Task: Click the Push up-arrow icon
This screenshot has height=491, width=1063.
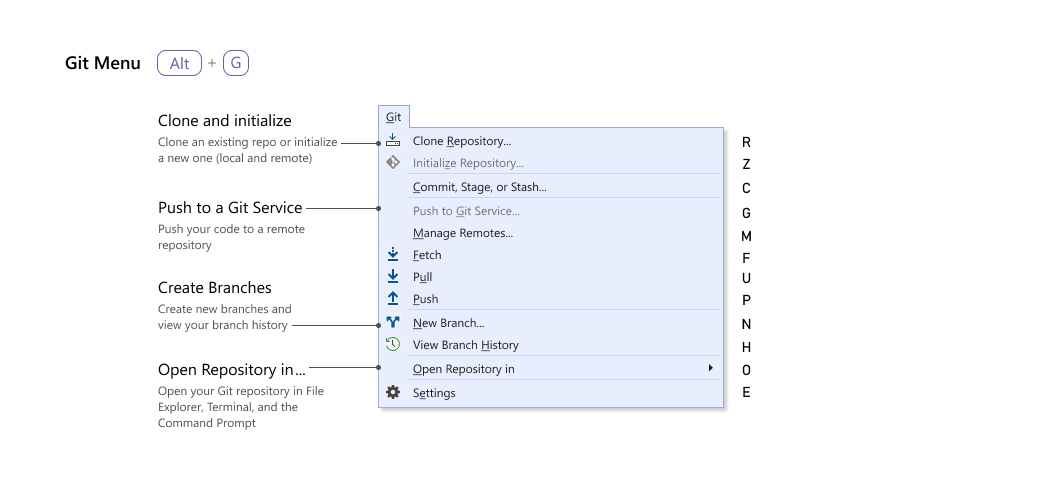Action: tap(393, 299)
